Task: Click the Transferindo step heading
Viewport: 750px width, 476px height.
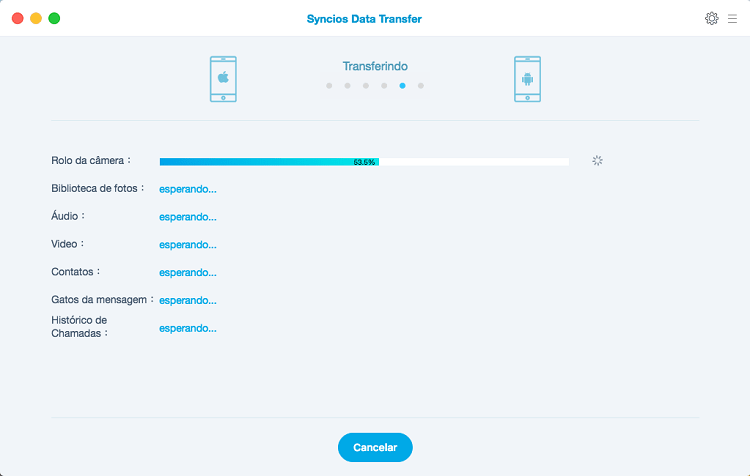Action: 375,66
